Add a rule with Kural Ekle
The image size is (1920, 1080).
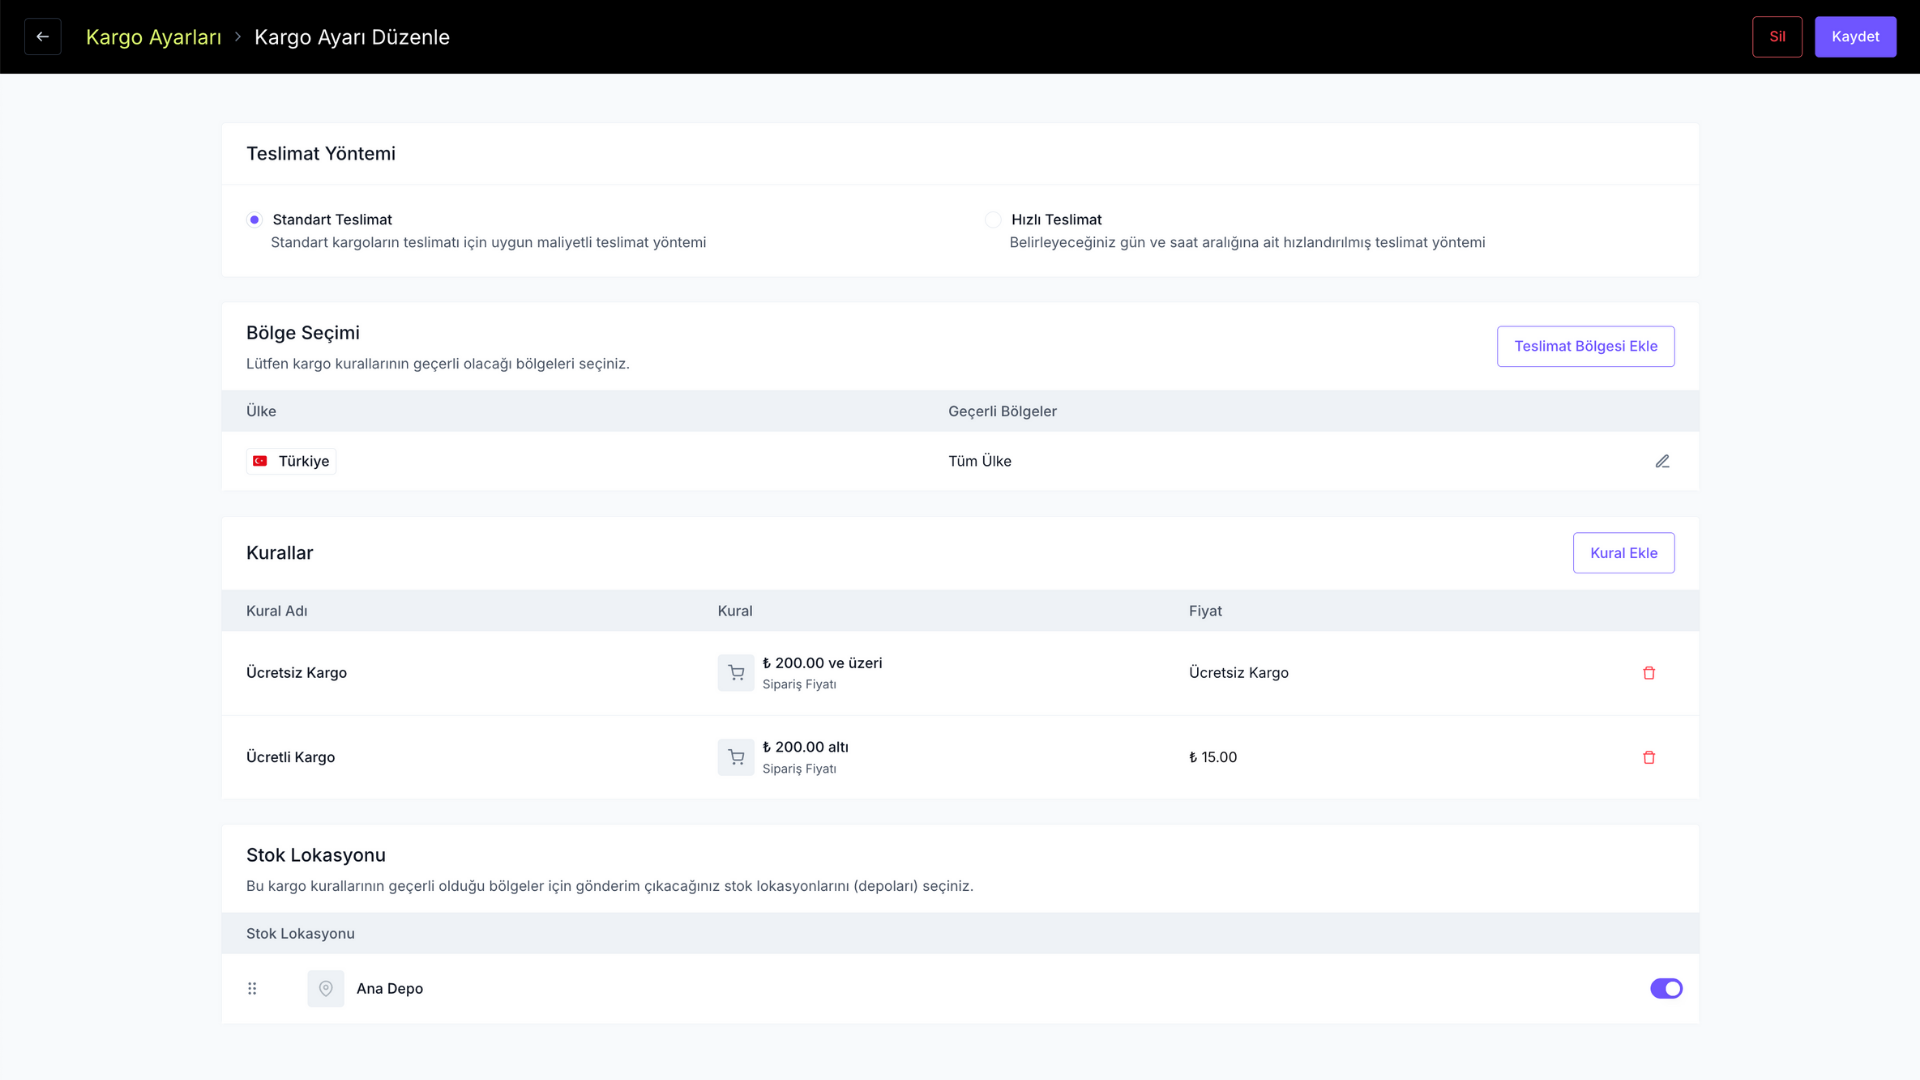(1623, 553)
